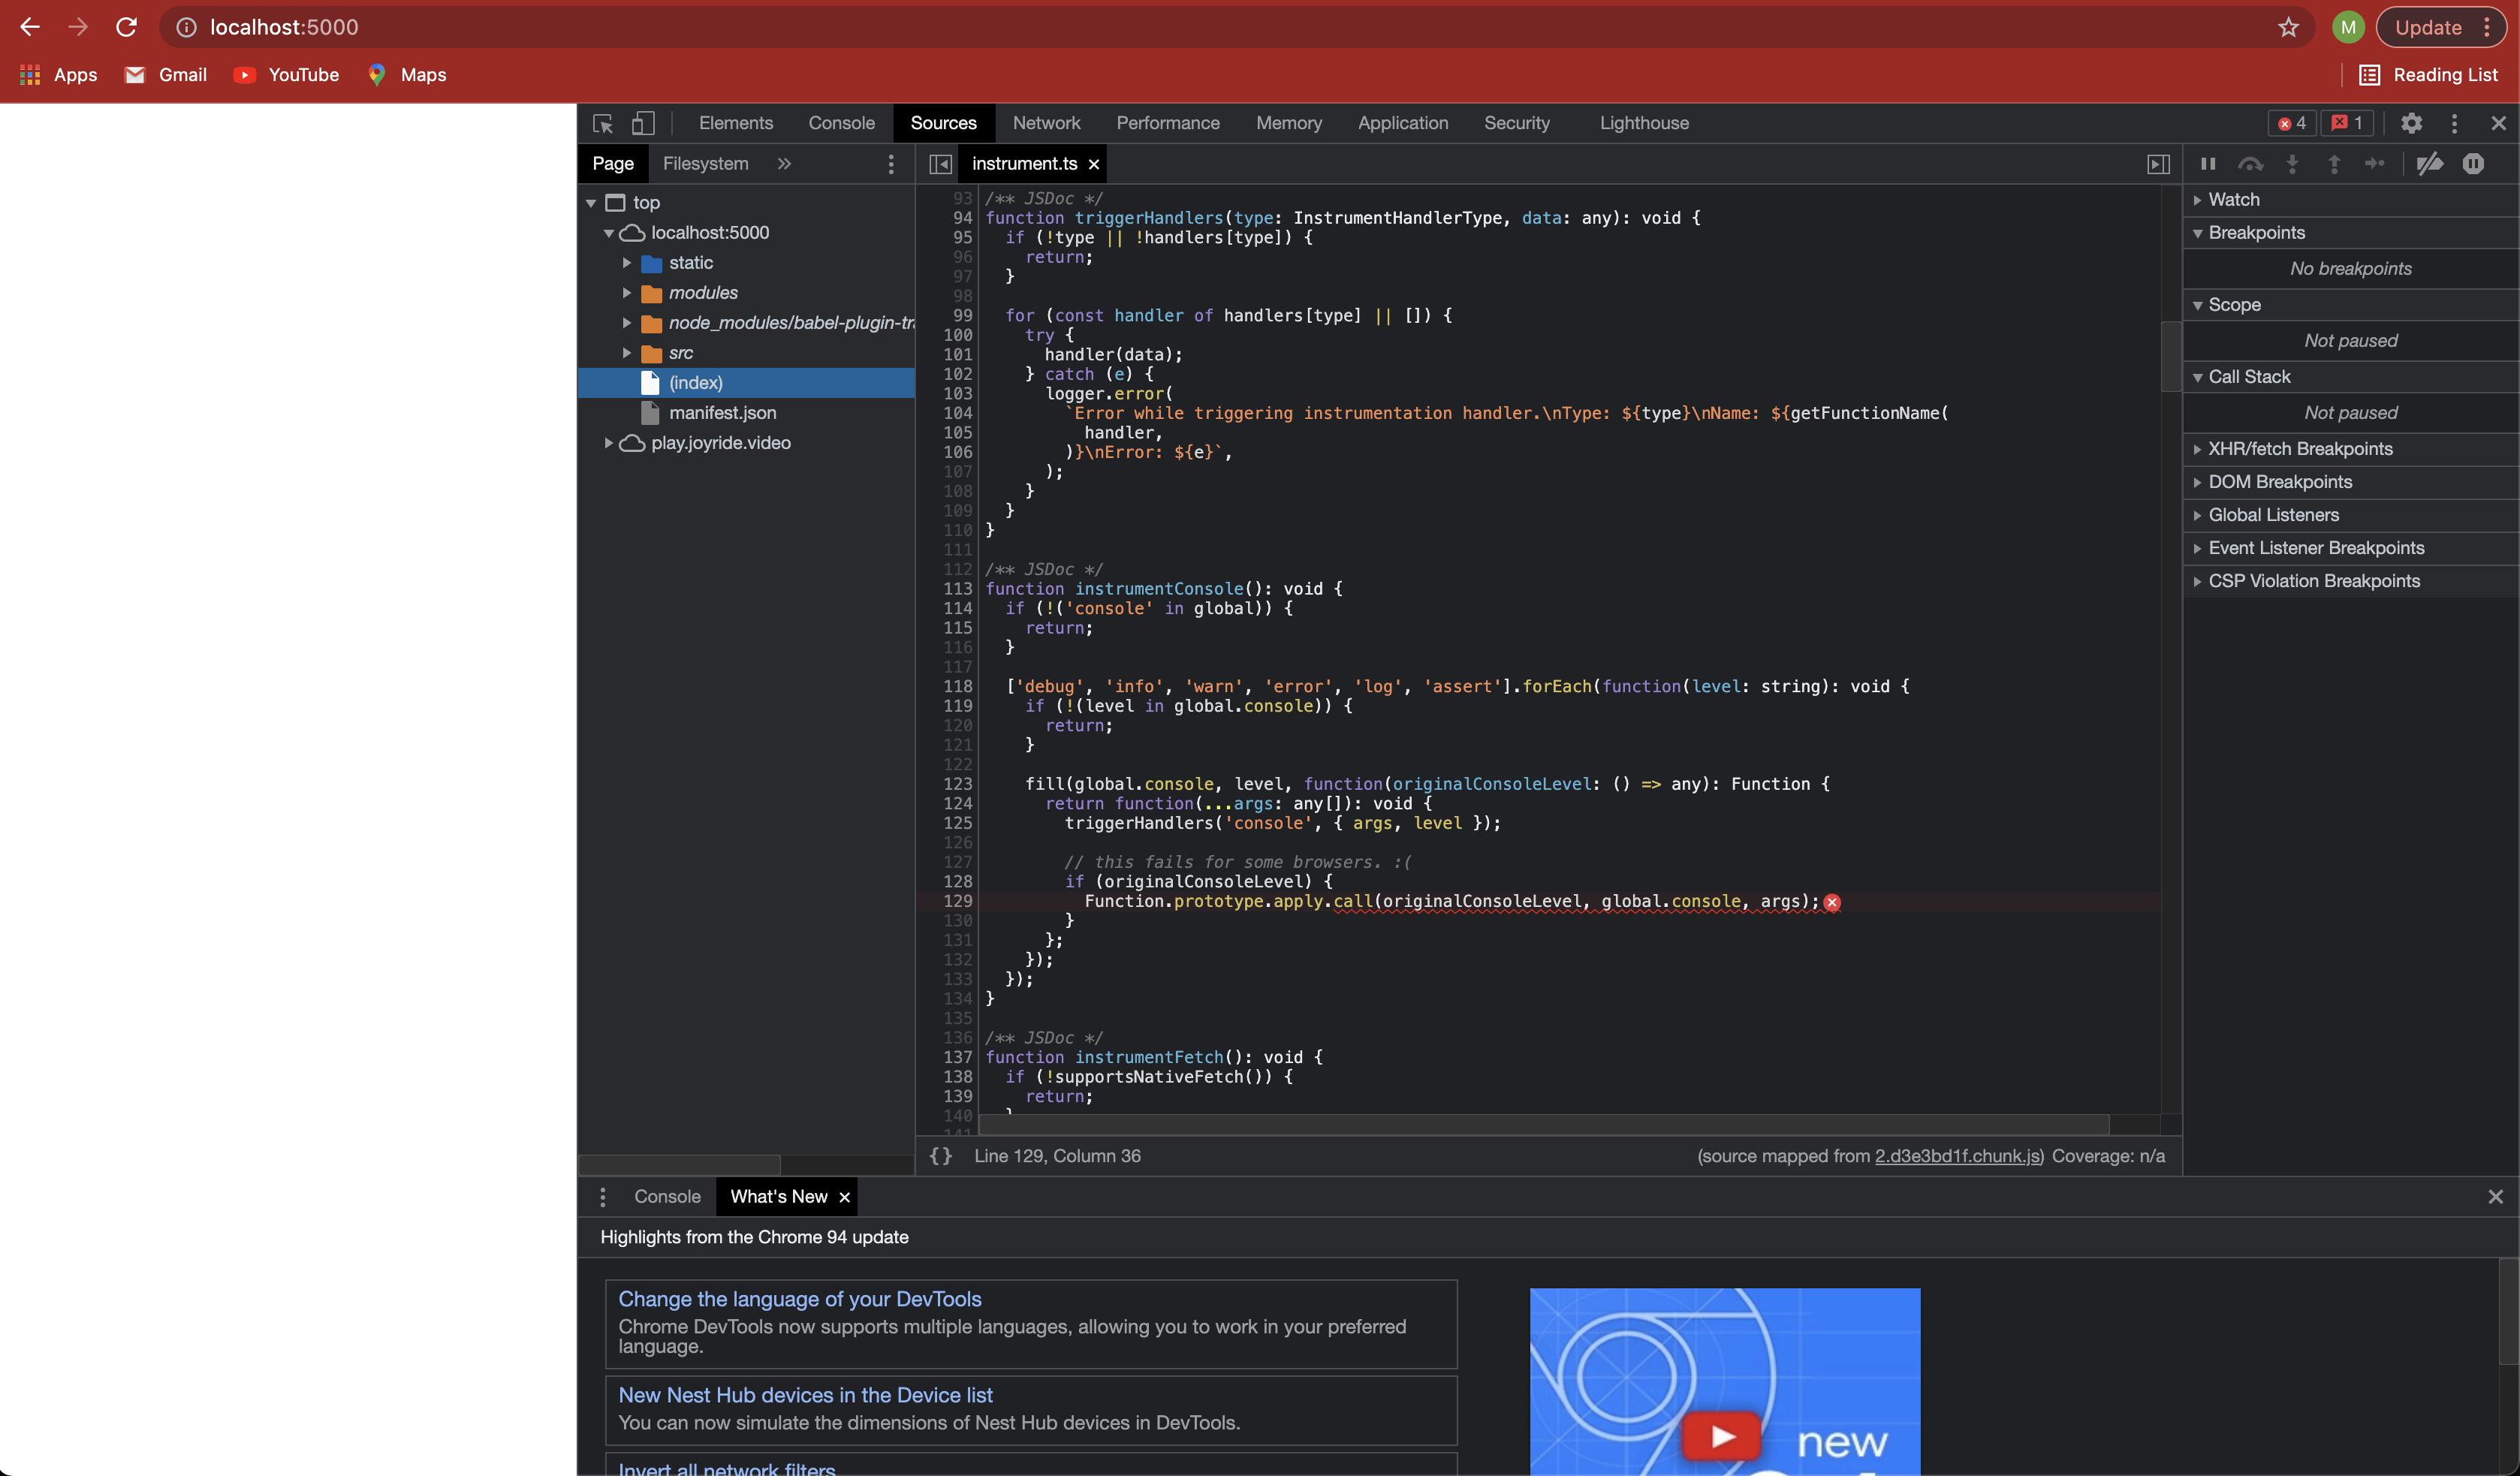Hide the navigator pane icon

tap(940, 164)
